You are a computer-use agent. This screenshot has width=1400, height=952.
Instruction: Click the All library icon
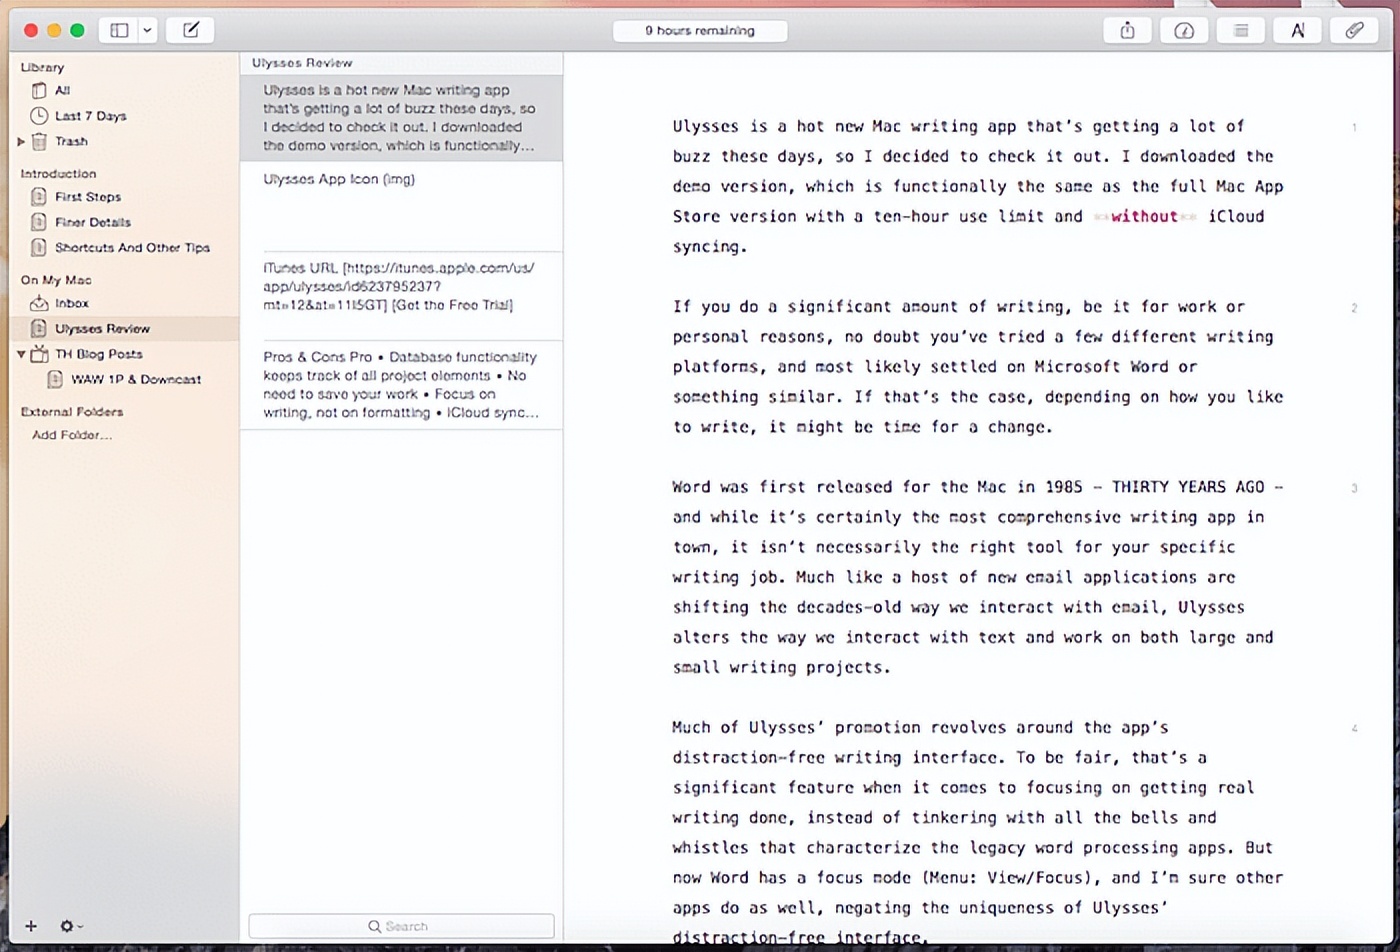pyautogui.click(x=39, y=90)
